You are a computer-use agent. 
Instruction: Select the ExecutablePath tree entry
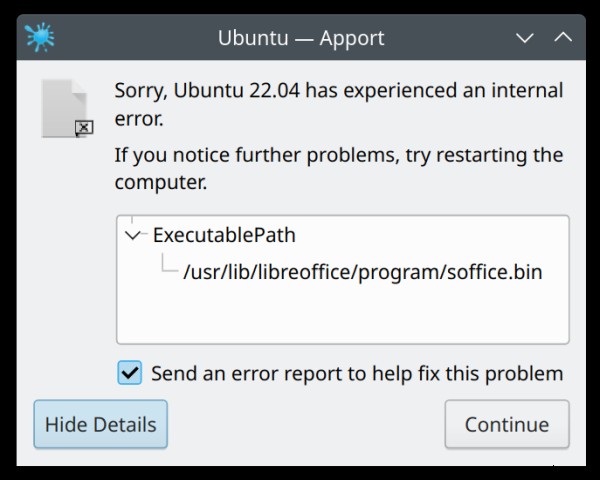point(224,235)
